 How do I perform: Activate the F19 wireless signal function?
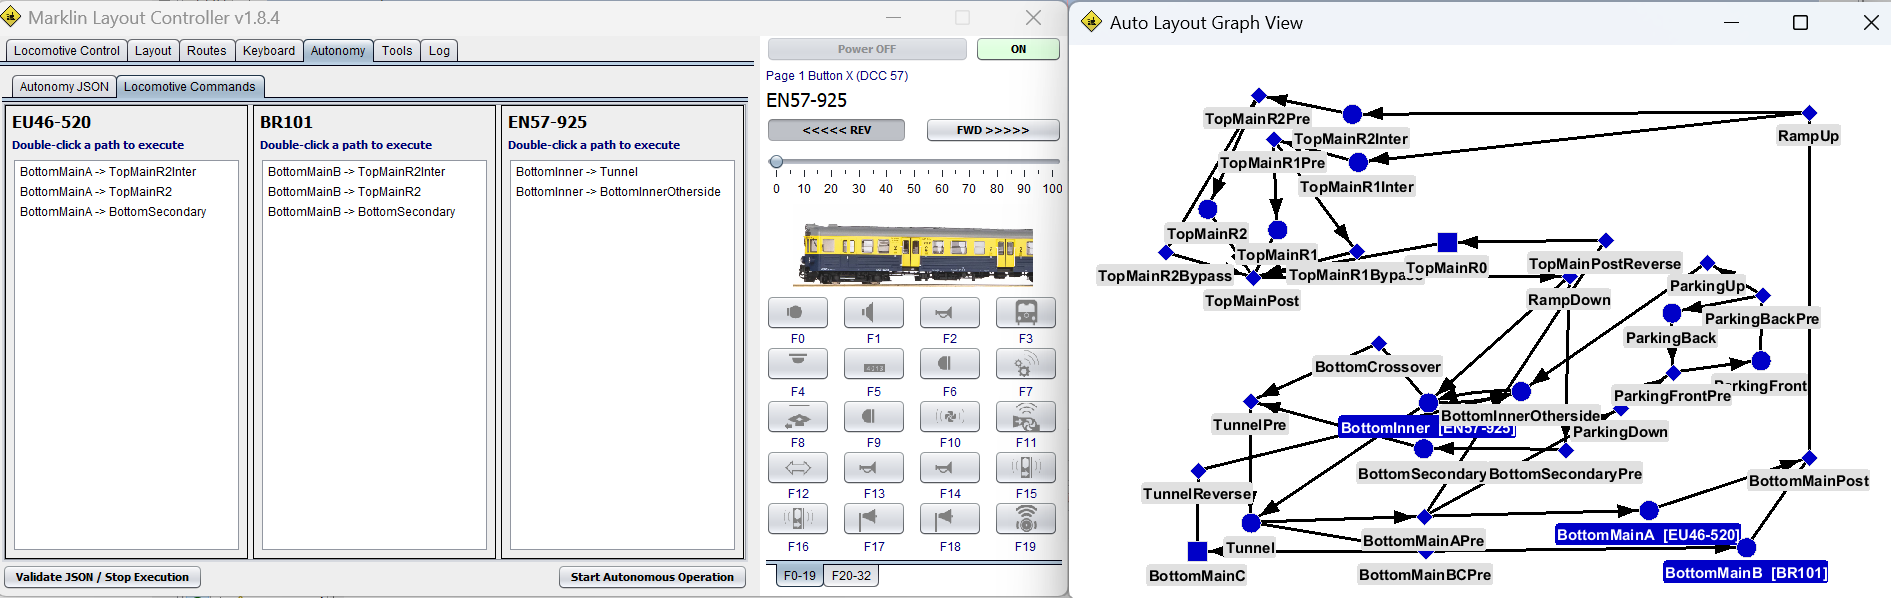pos(1025,519)
